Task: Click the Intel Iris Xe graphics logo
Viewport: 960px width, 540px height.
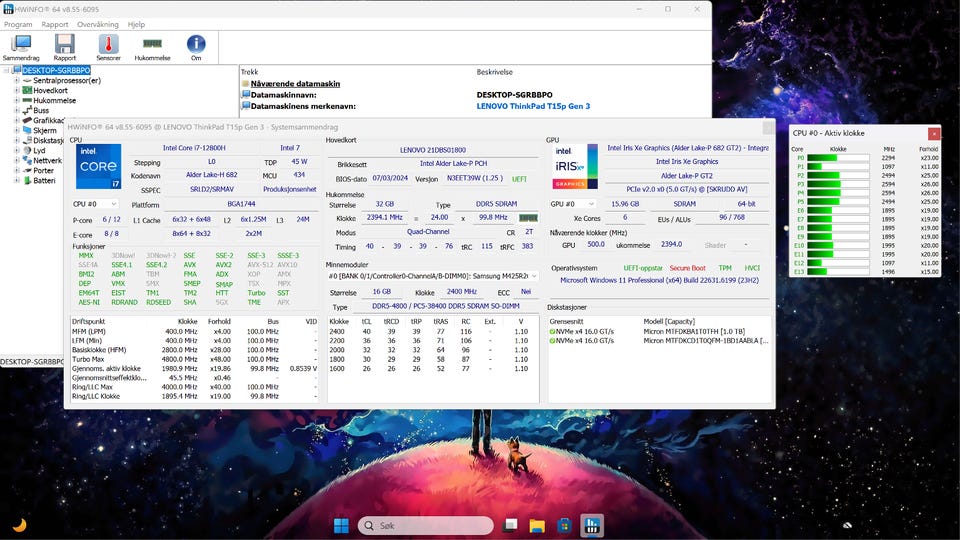Action: (x=575, y=167)
